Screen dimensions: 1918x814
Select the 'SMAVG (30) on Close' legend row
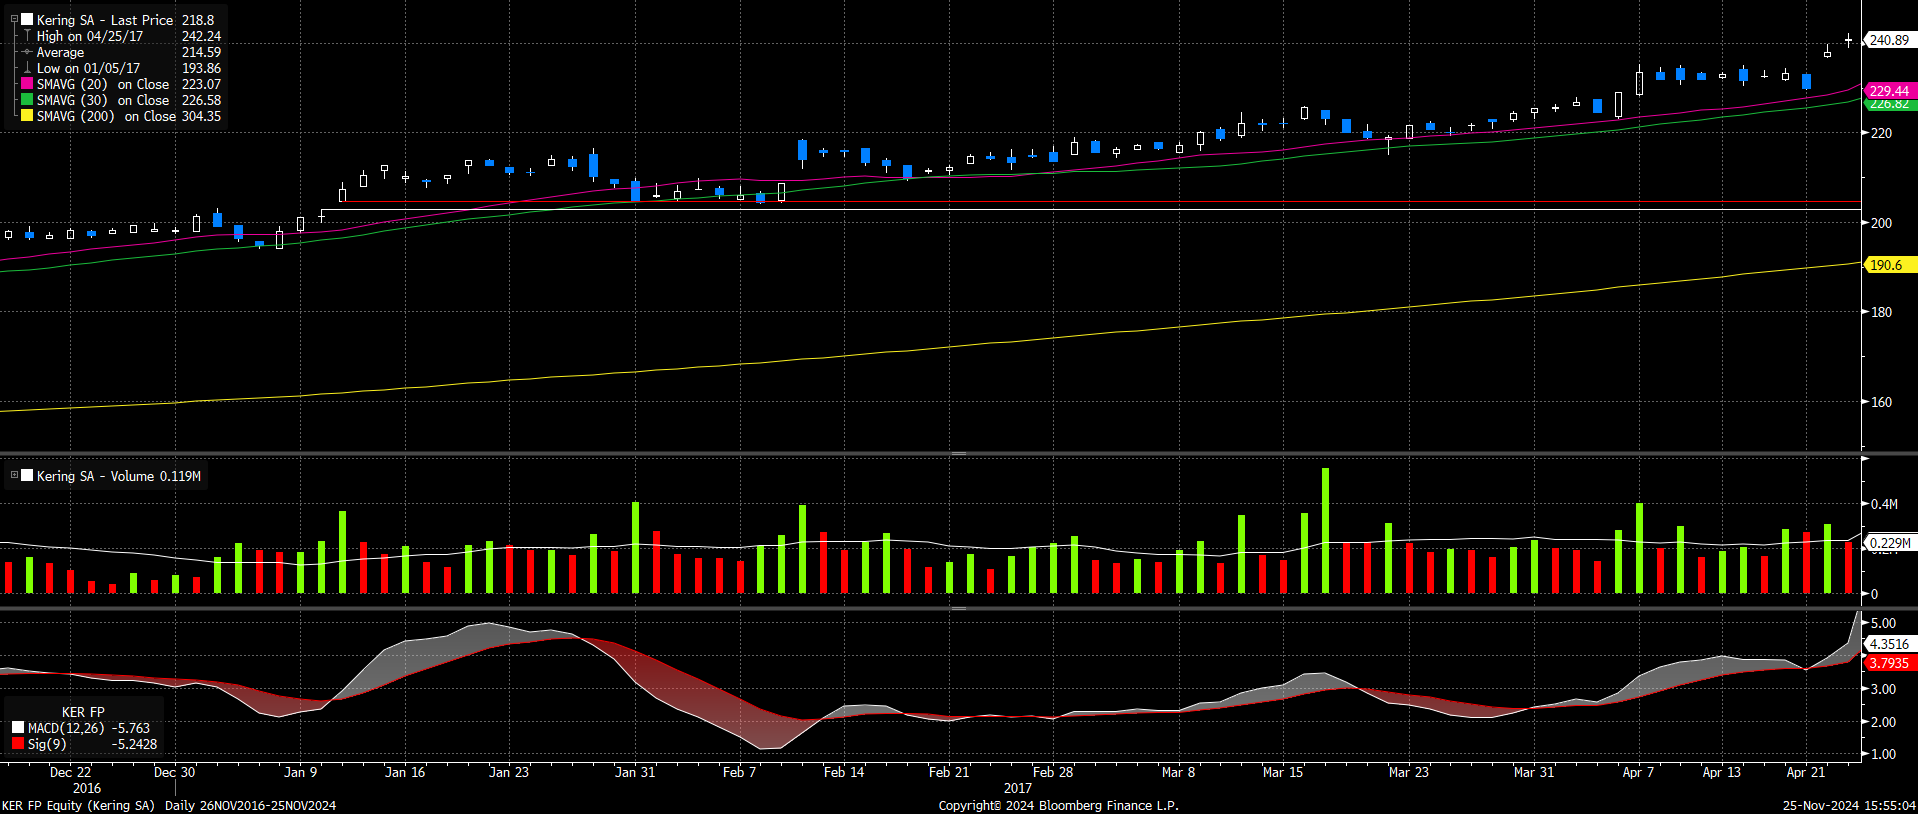pyautogui.click(x=121, y=100)
